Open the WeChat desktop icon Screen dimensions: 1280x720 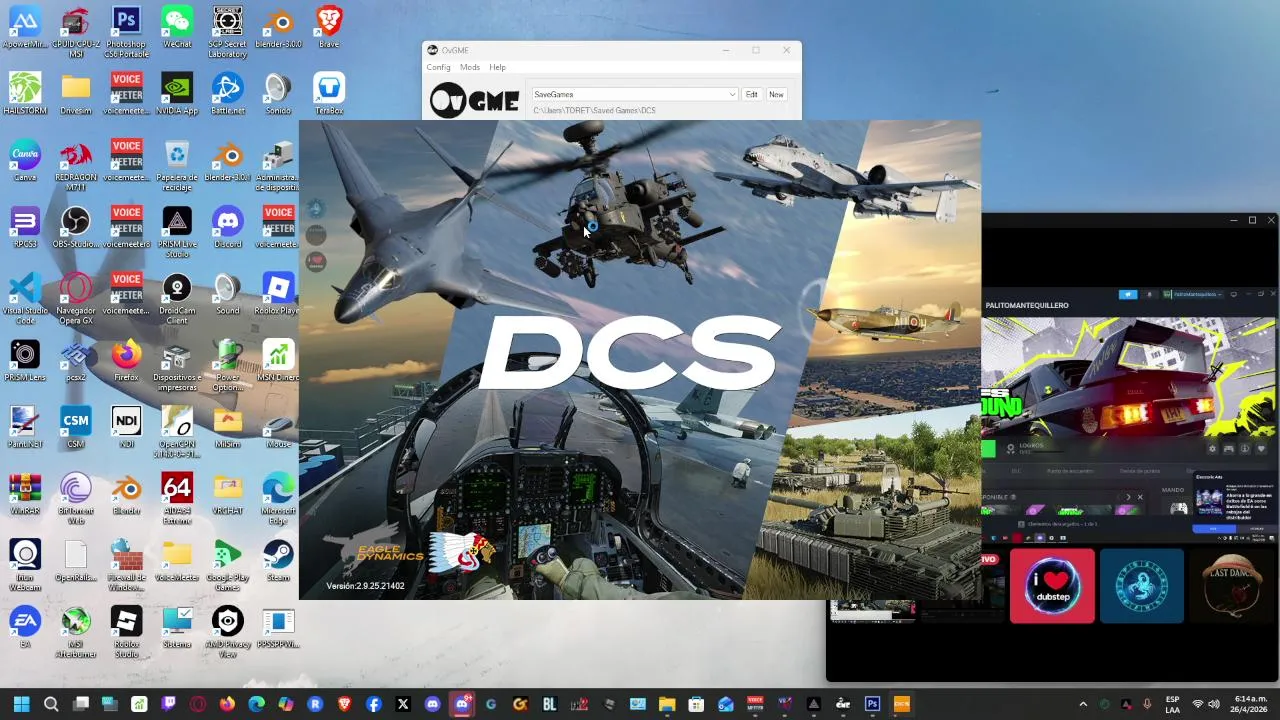(x=177, y=28)
